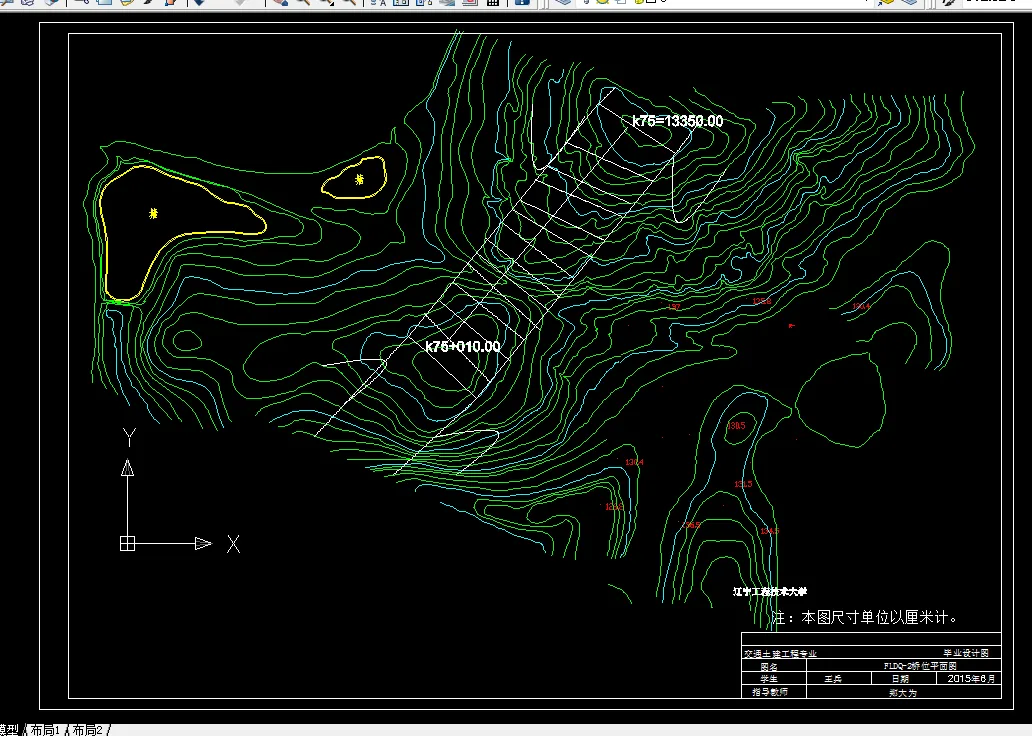Select the k75=13350.00 station label
Viewport: 1032px width, 736px height.
tap(677, 121)
